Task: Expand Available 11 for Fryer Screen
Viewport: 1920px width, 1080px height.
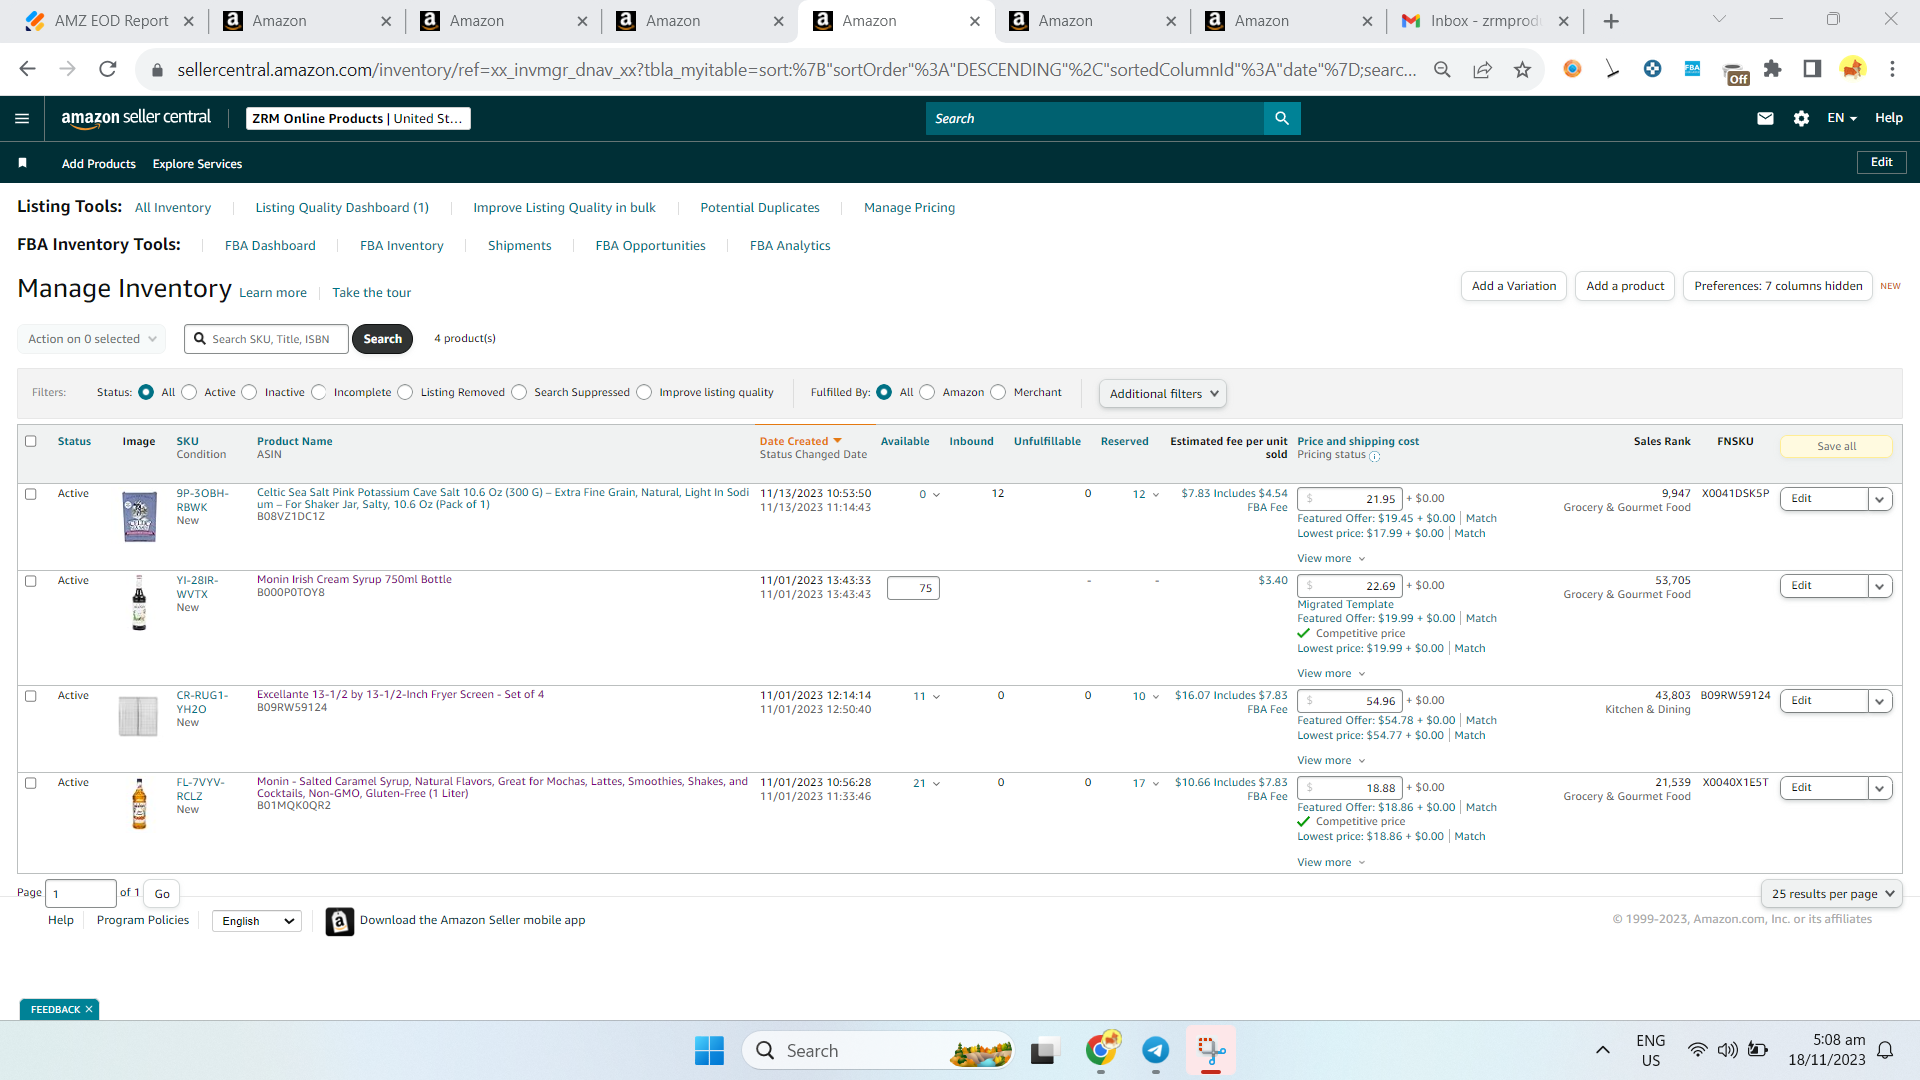Action: pyautogui.click(x=926, y=697)
